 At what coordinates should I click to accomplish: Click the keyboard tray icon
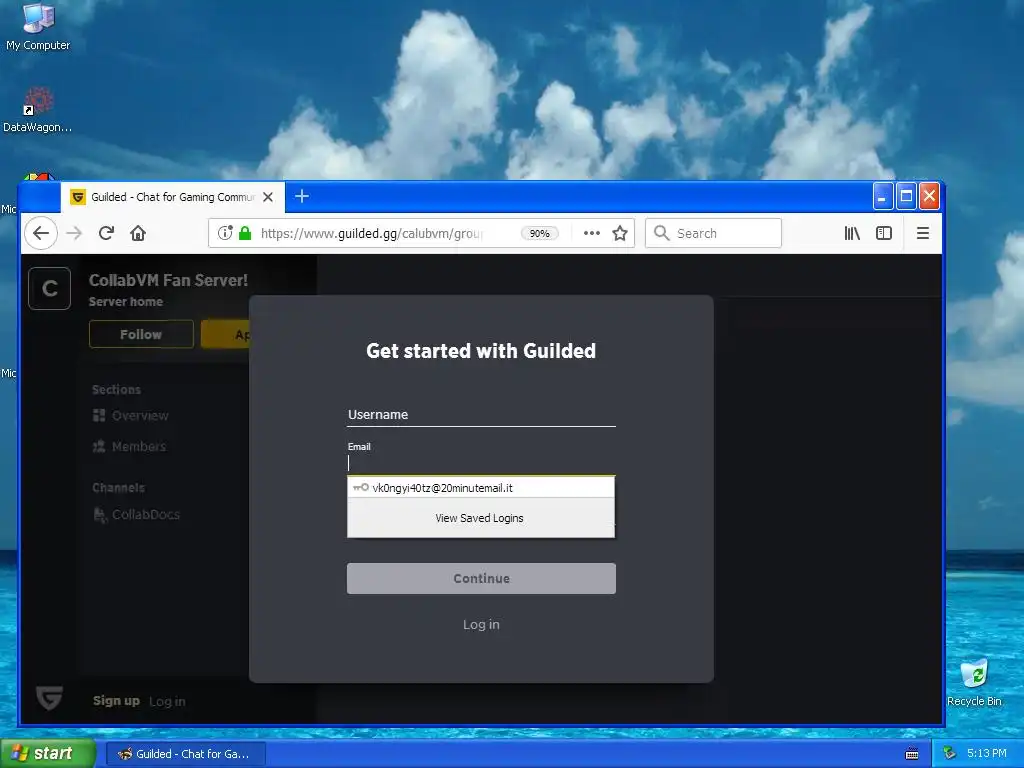[x=912, y=754]
